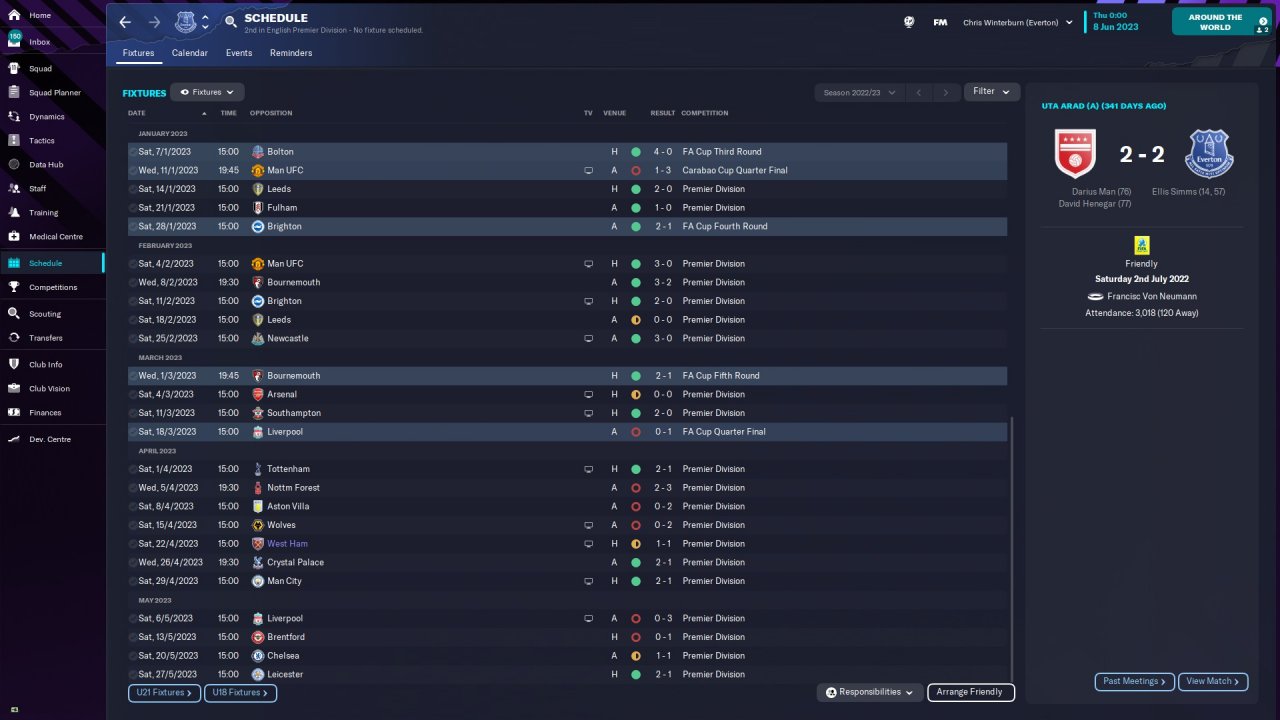
Task: Open Club Vision in the sidebar
Action: pyautogui.click(x=49, y=389)
